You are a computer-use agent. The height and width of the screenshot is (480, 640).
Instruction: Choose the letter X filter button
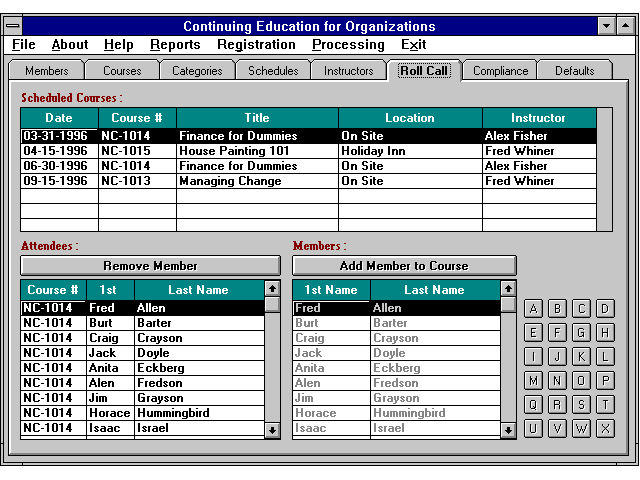[x=606, y=428]
